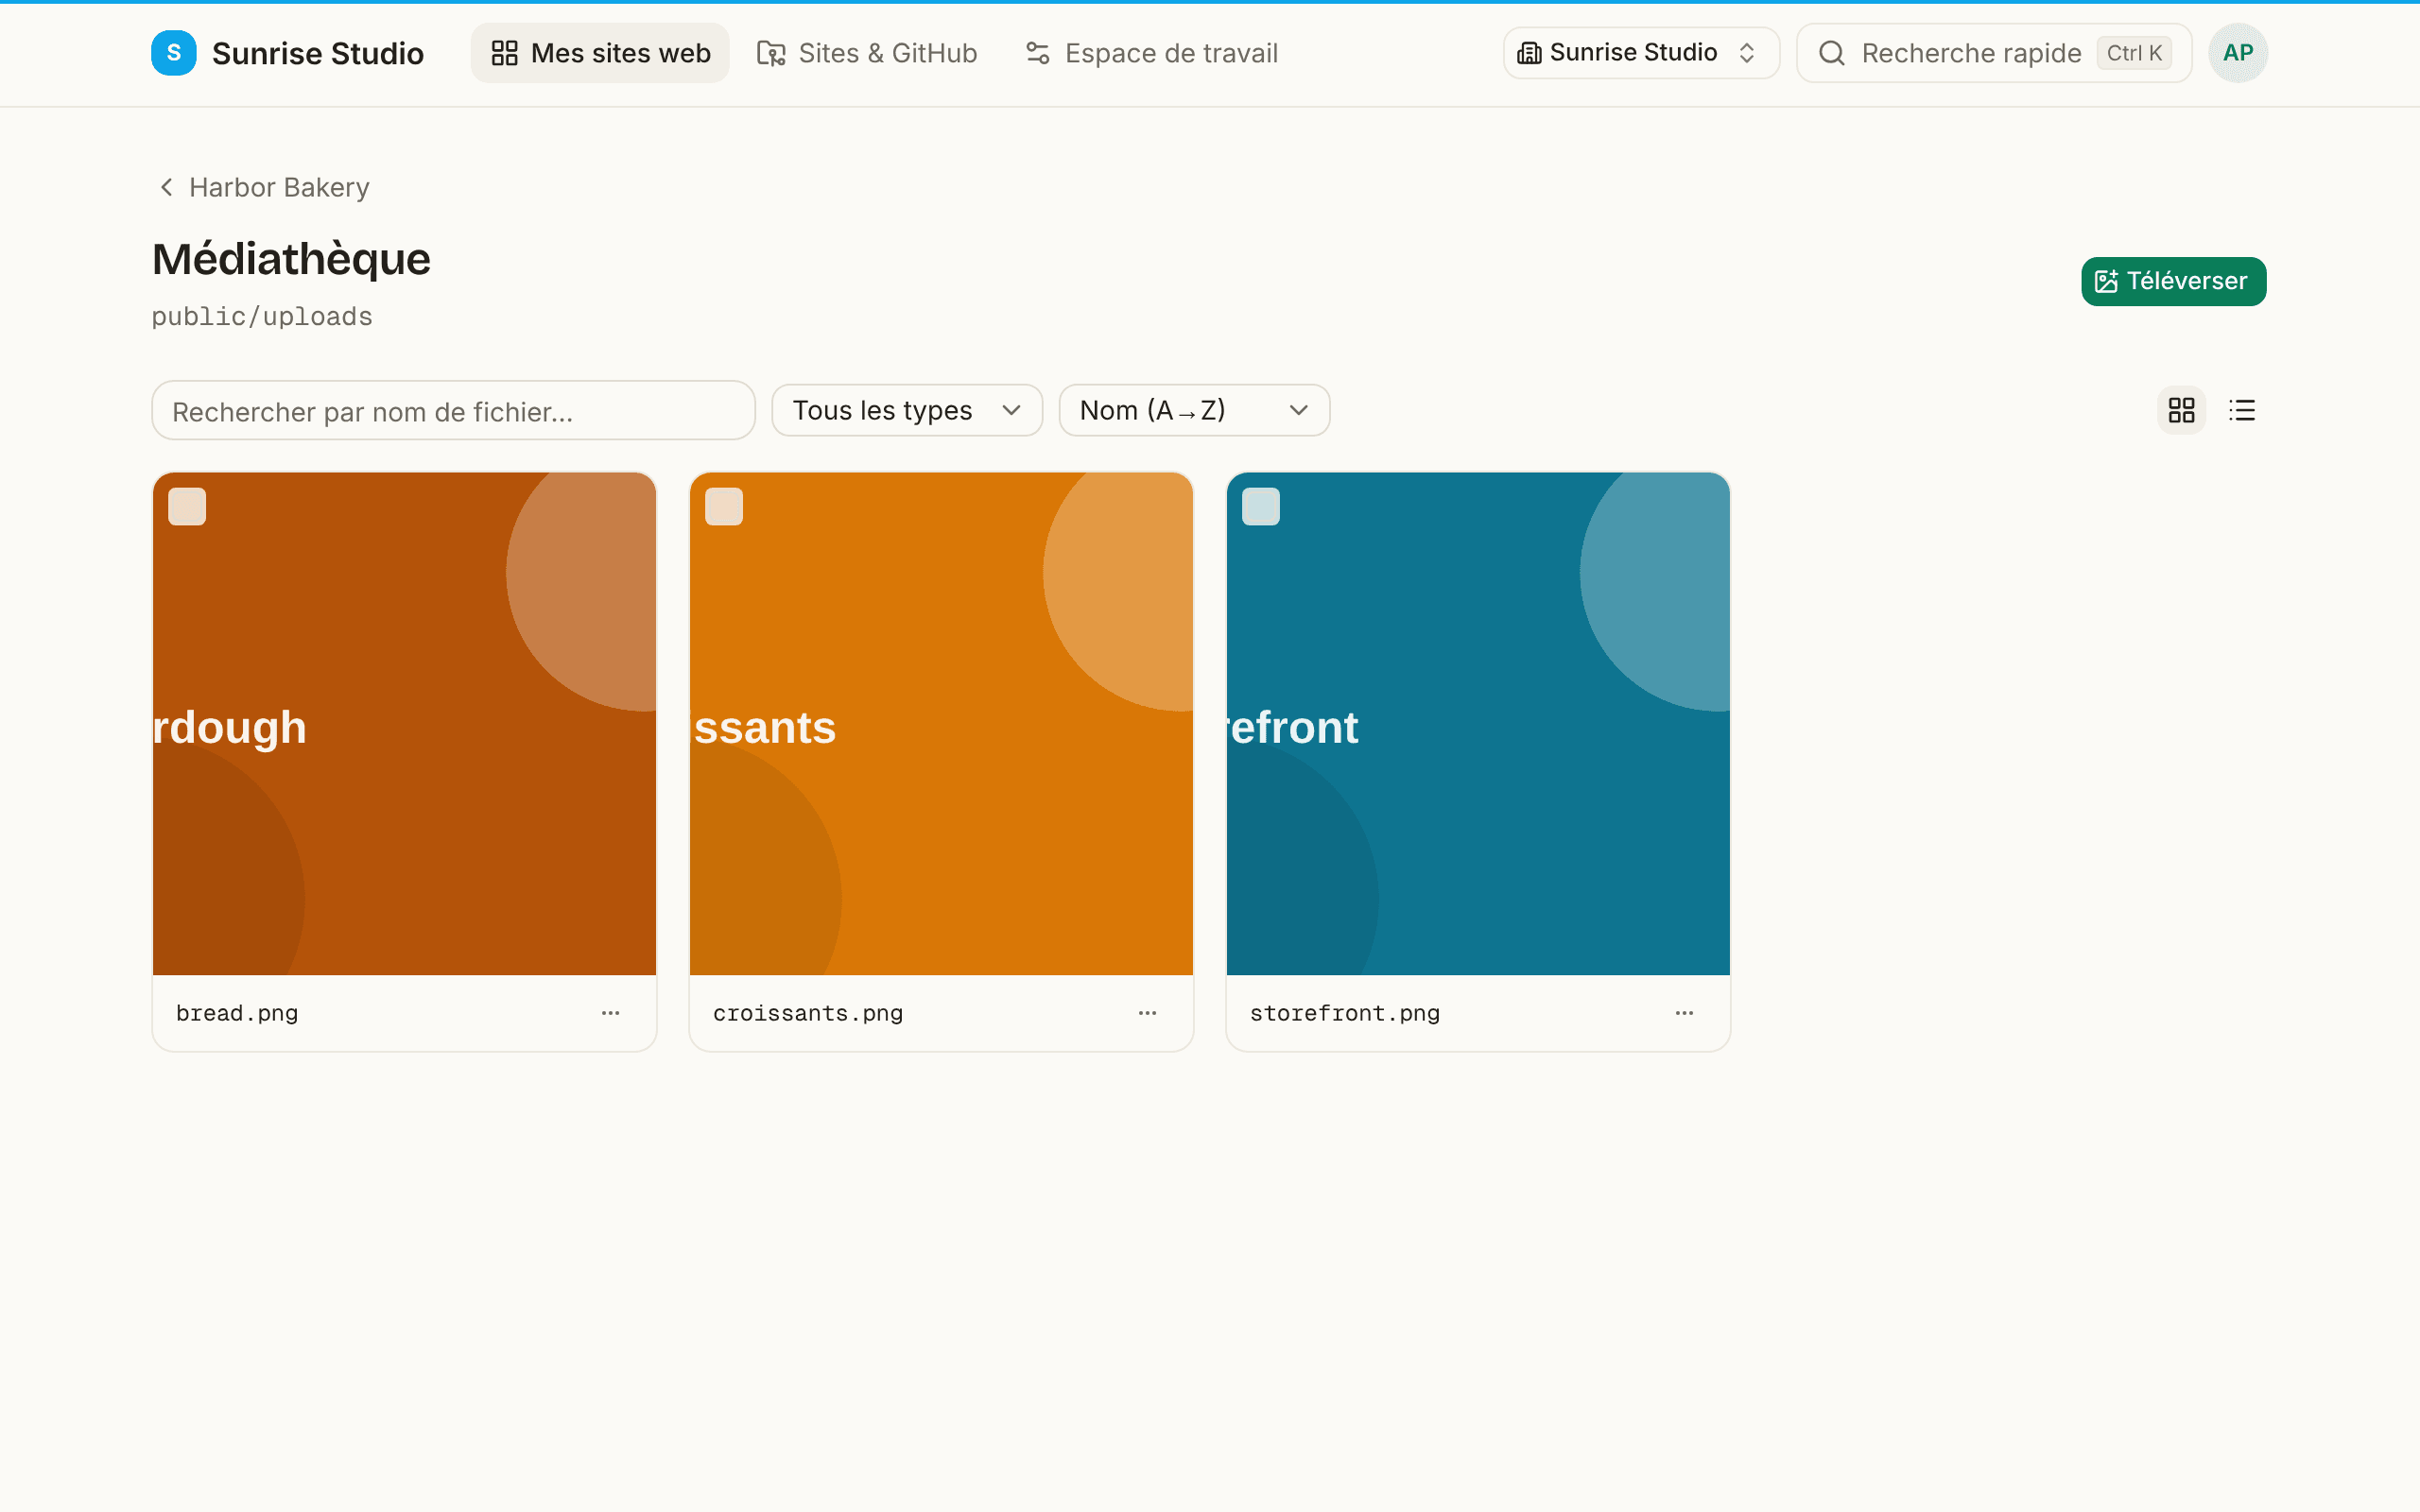The width and height of the screenshot is (2420, 1512).
Task: Click the bread.png file name
Action: 237,1013
